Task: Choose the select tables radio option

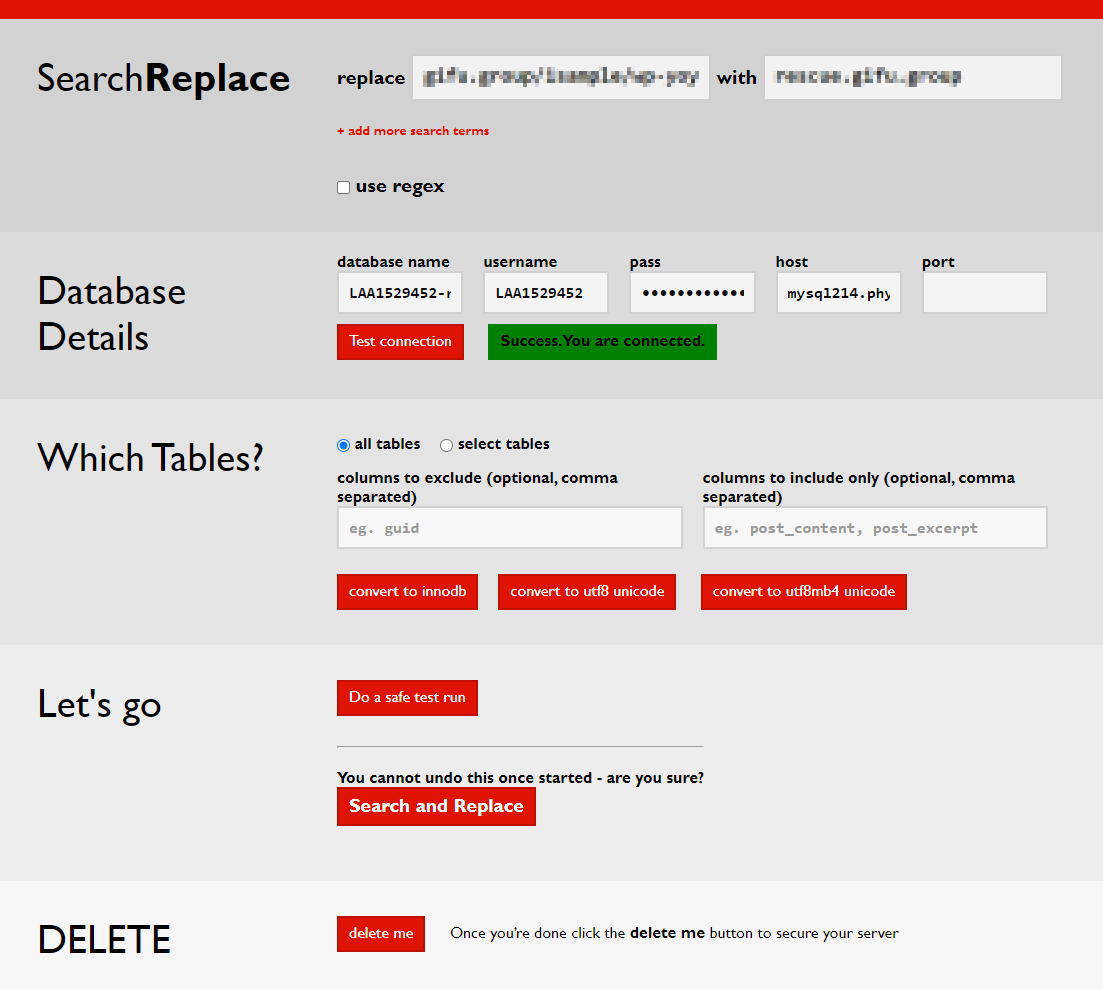Action: 446,445
